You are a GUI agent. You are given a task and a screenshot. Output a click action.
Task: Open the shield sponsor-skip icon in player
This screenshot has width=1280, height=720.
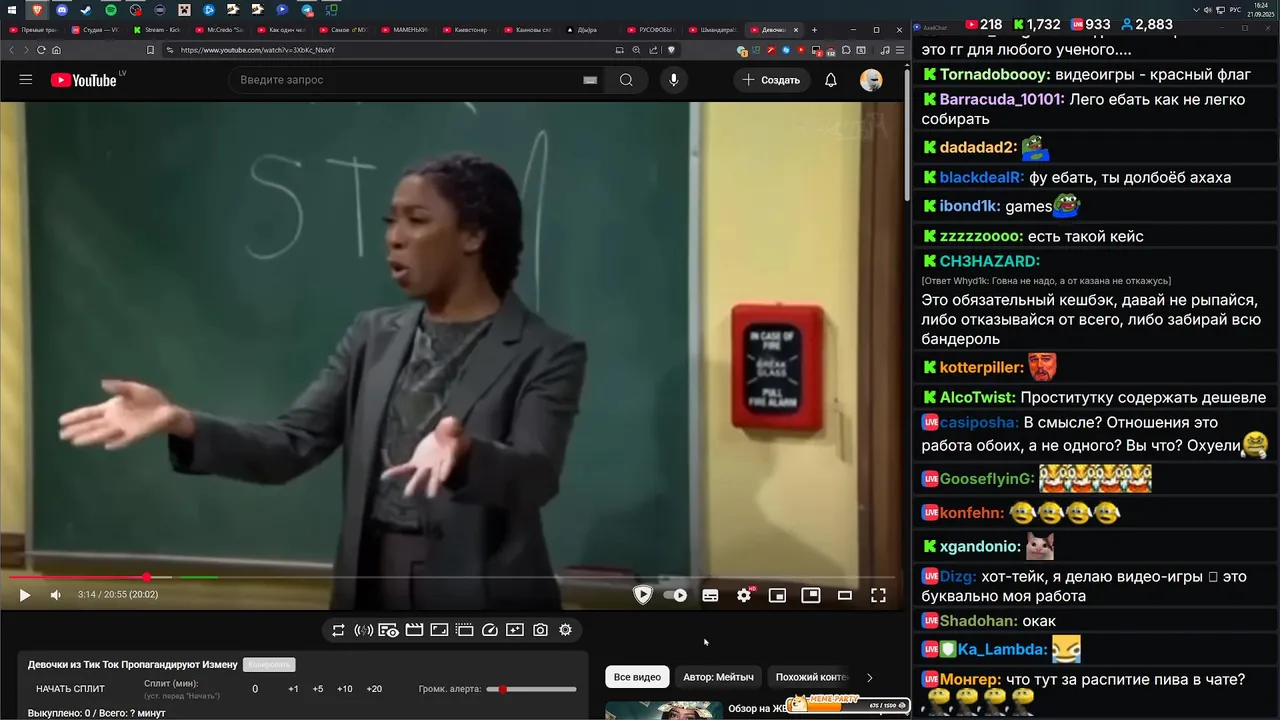pos(643,595)
